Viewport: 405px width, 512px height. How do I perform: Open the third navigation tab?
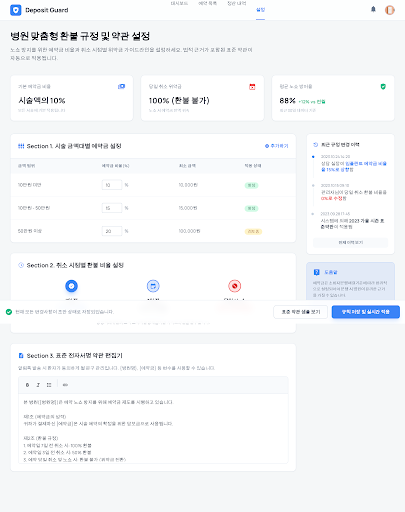(x=237, y=3)
